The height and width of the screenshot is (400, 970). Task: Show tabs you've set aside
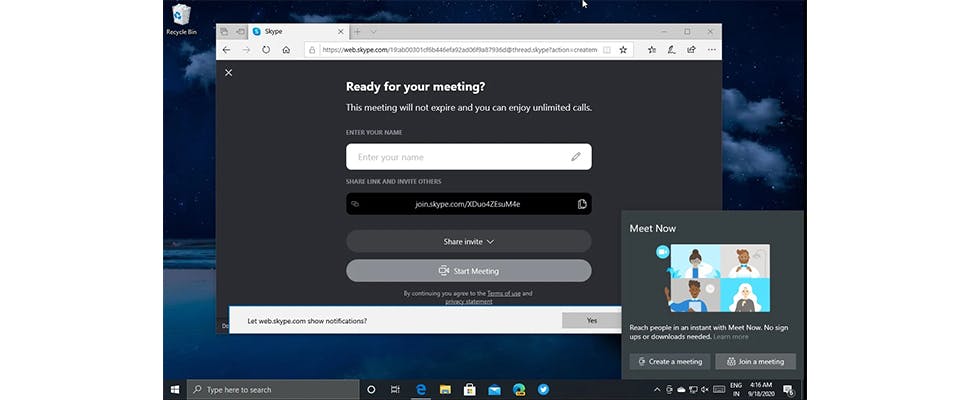[224, 32]
